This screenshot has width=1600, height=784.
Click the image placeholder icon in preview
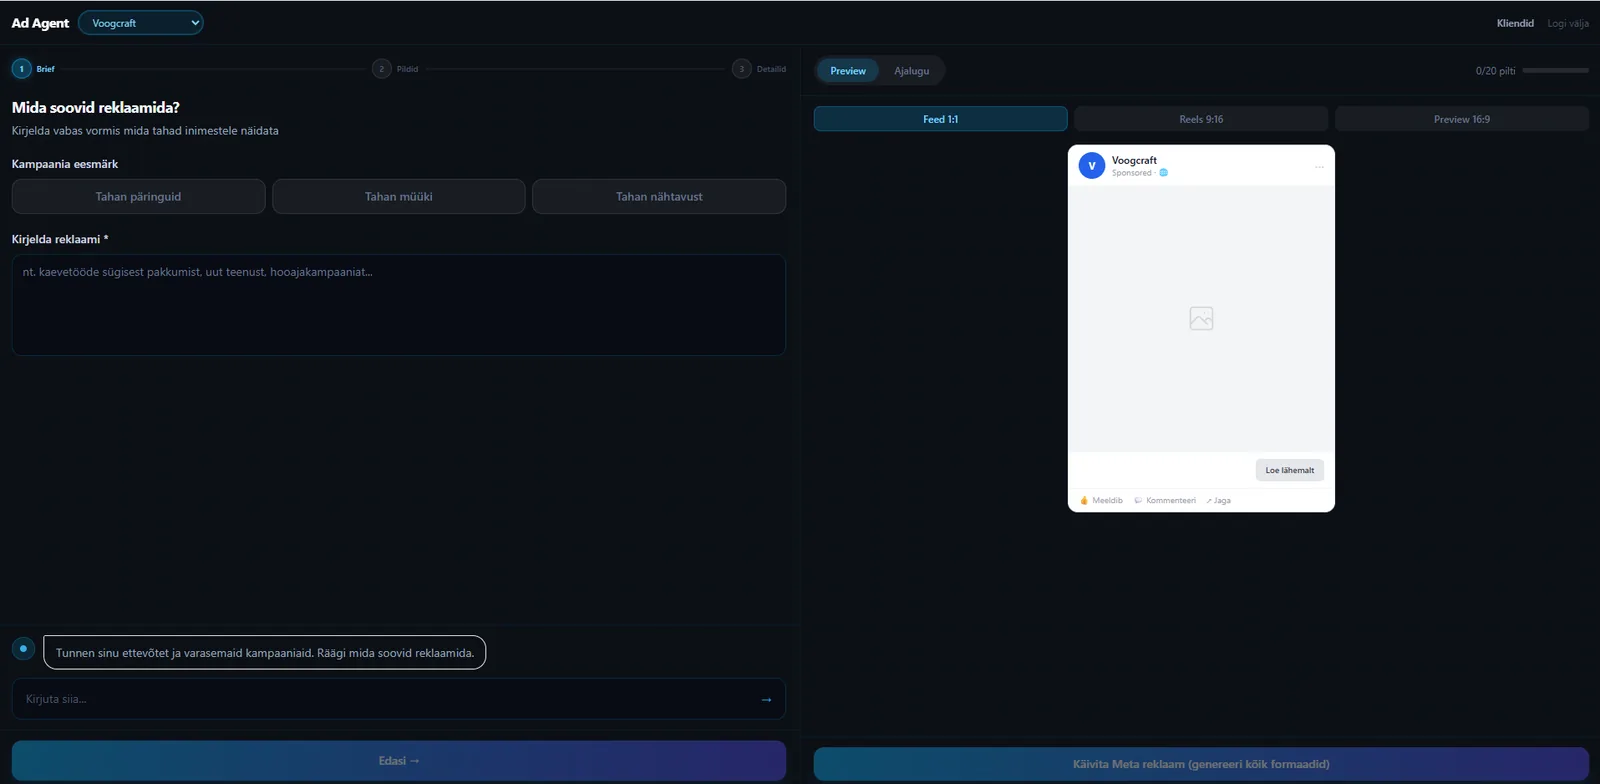(x=1201, y=319)
